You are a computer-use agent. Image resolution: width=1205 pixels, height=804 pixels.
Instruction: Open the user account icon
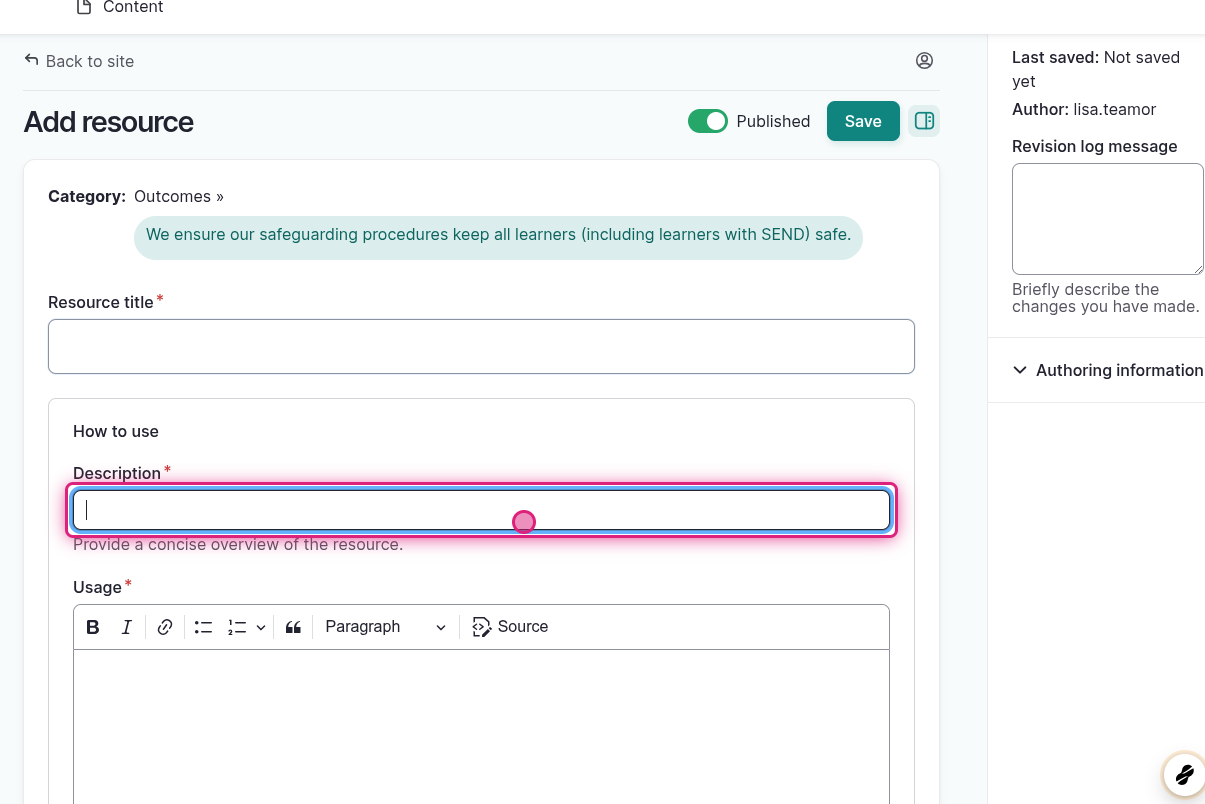coord(924,61)
